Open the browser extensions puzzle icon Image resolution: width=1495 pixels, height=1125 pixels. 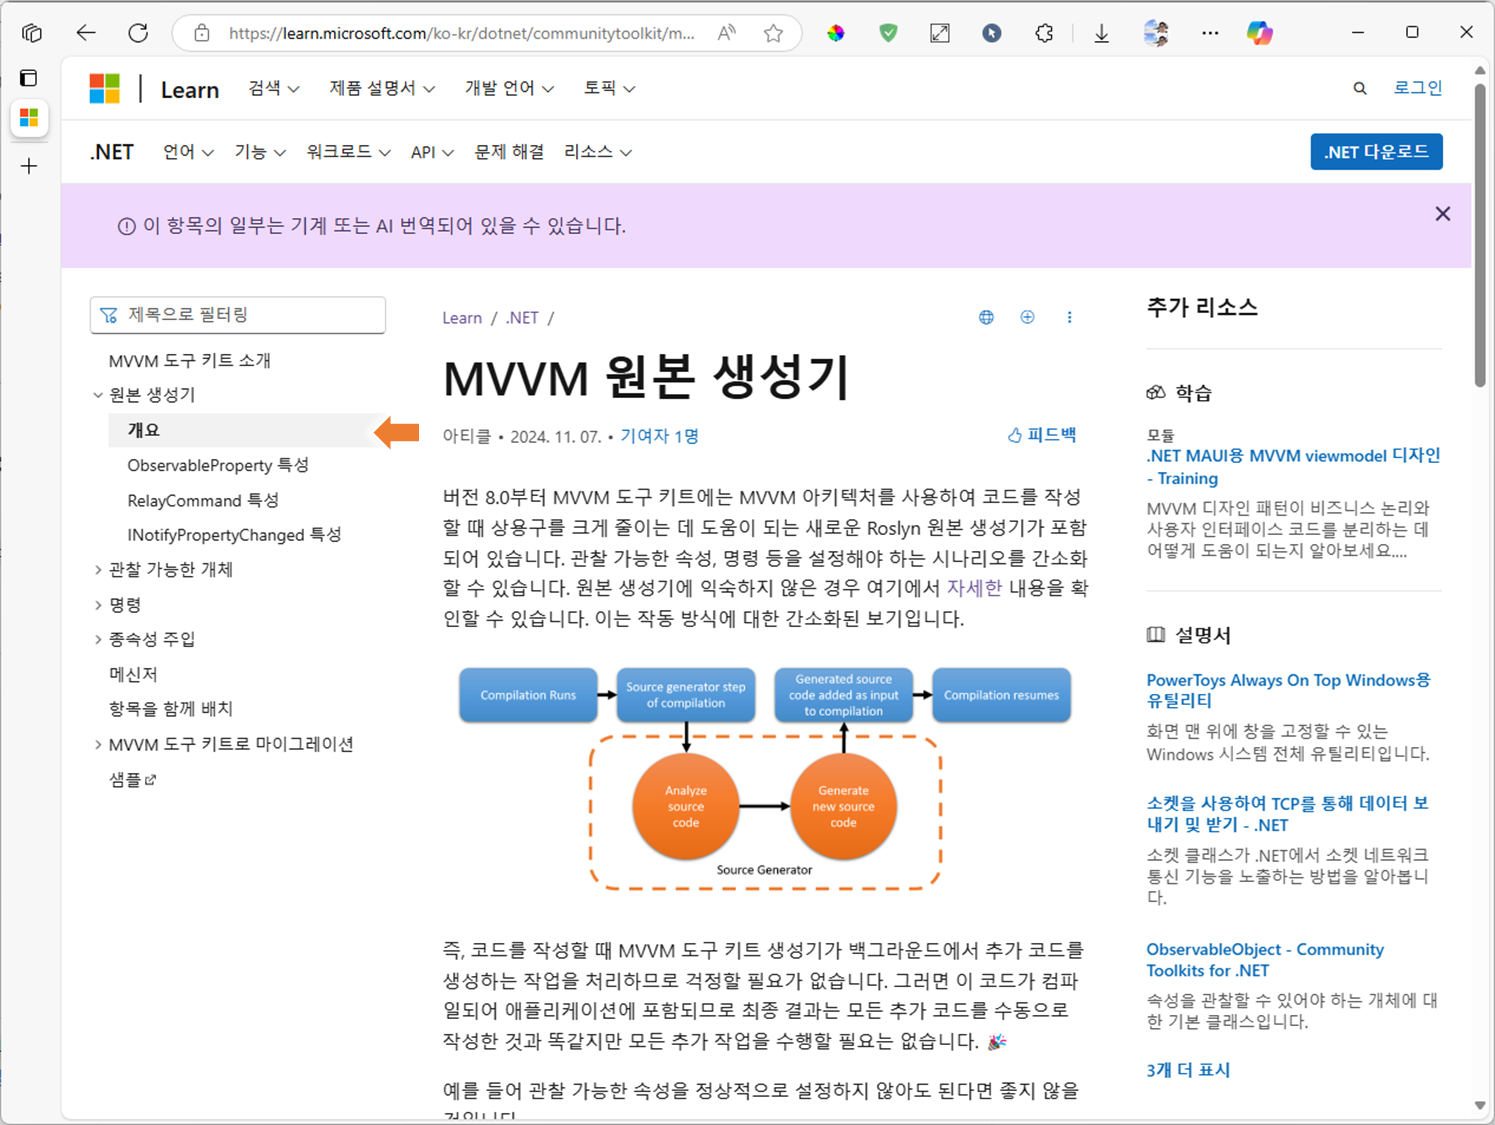pyautogui.click(x=1044, y=33)
